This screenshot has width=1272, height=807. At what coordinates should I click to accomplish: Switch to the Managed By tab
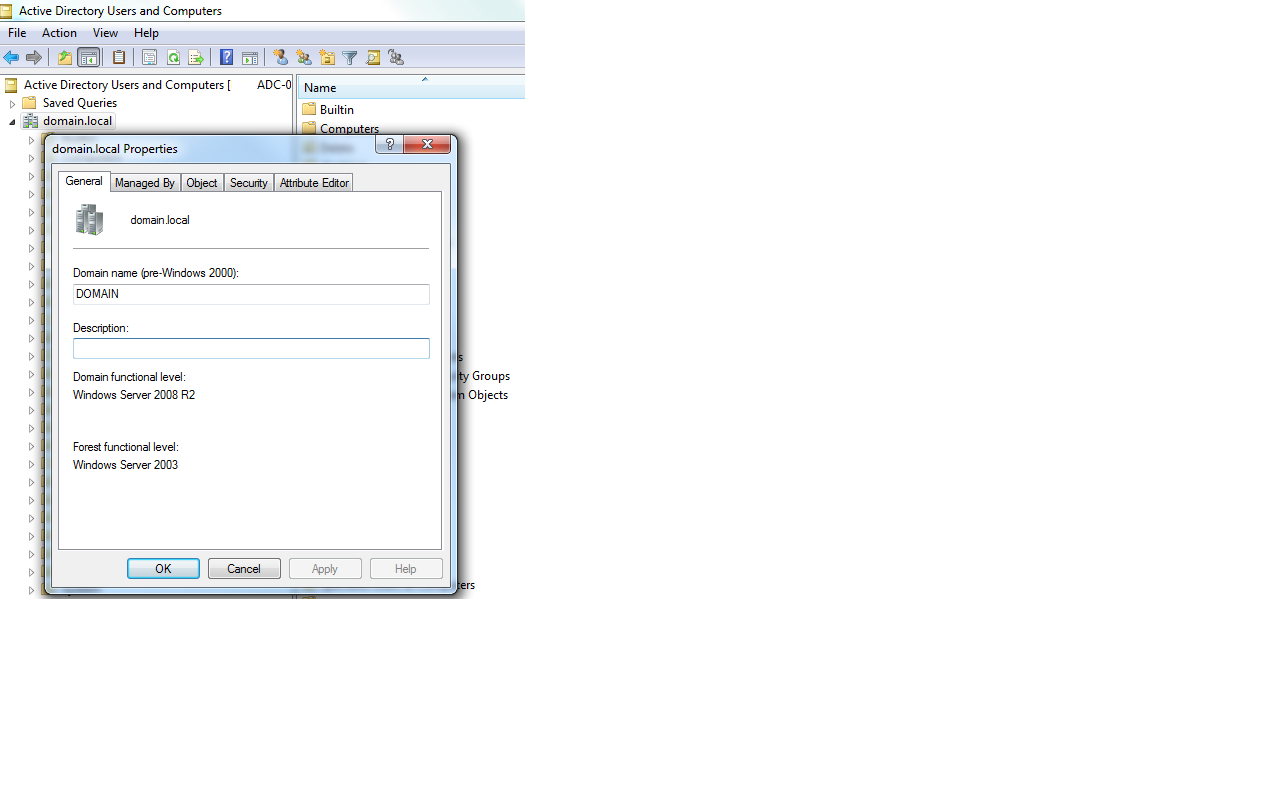[145, 183]
